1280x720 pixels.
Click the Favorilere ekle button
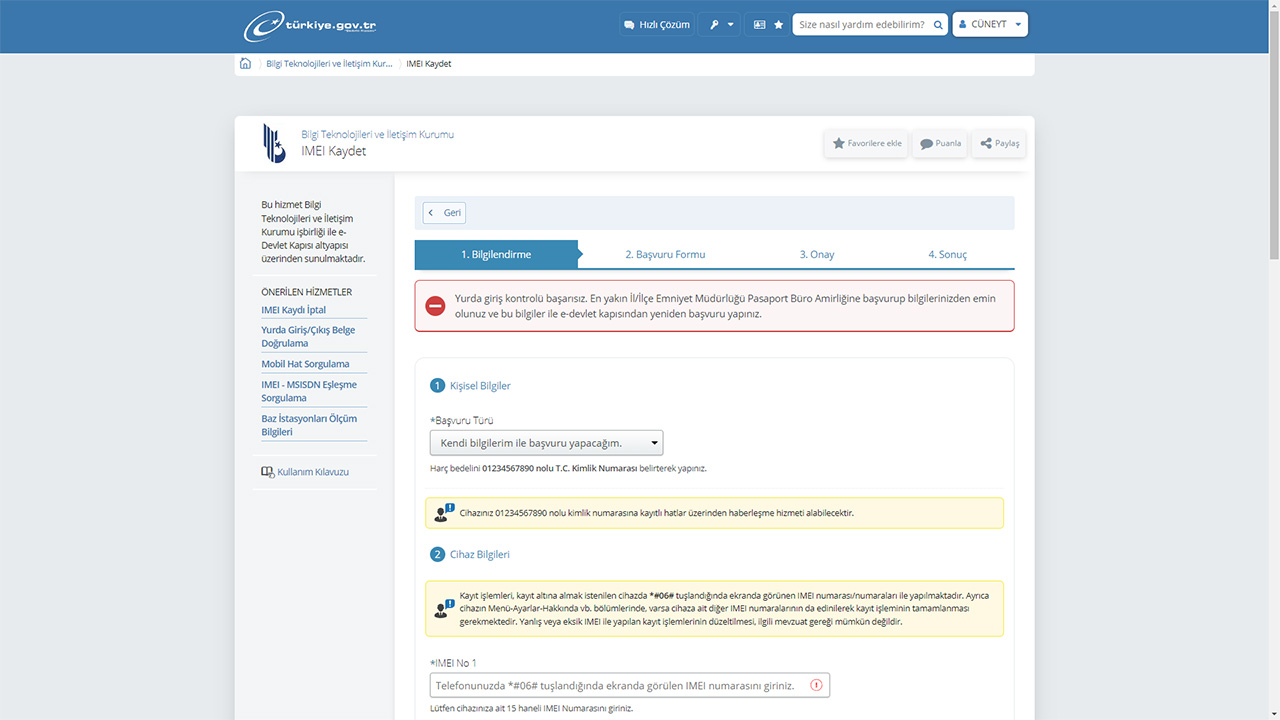[867, 144]
